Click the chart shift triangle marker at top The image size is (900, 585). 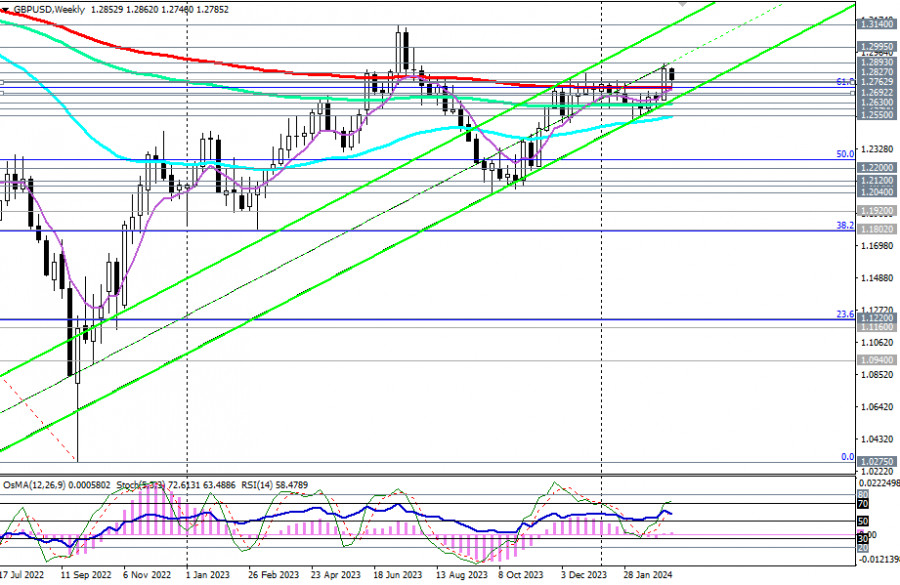click(x=682, y=3)
